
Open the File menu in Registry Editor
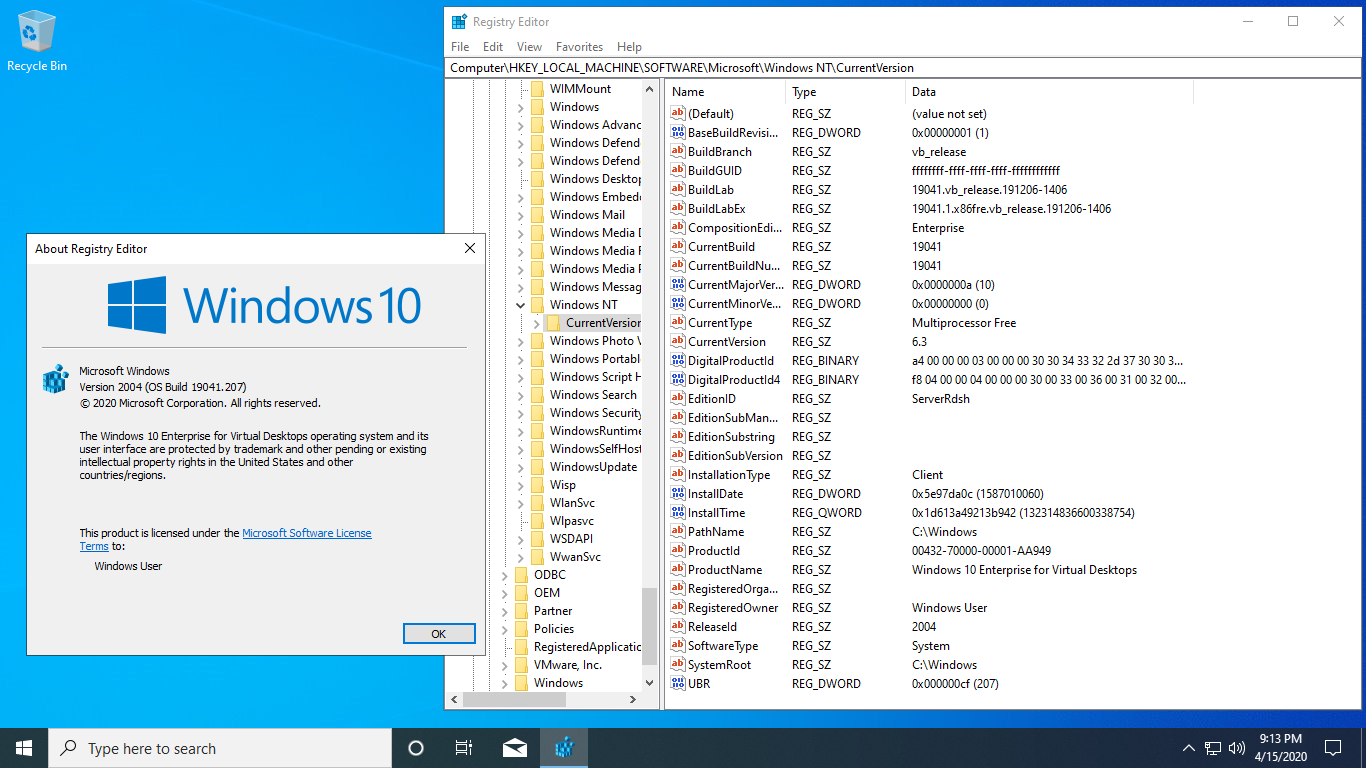[x=460, y=47]
